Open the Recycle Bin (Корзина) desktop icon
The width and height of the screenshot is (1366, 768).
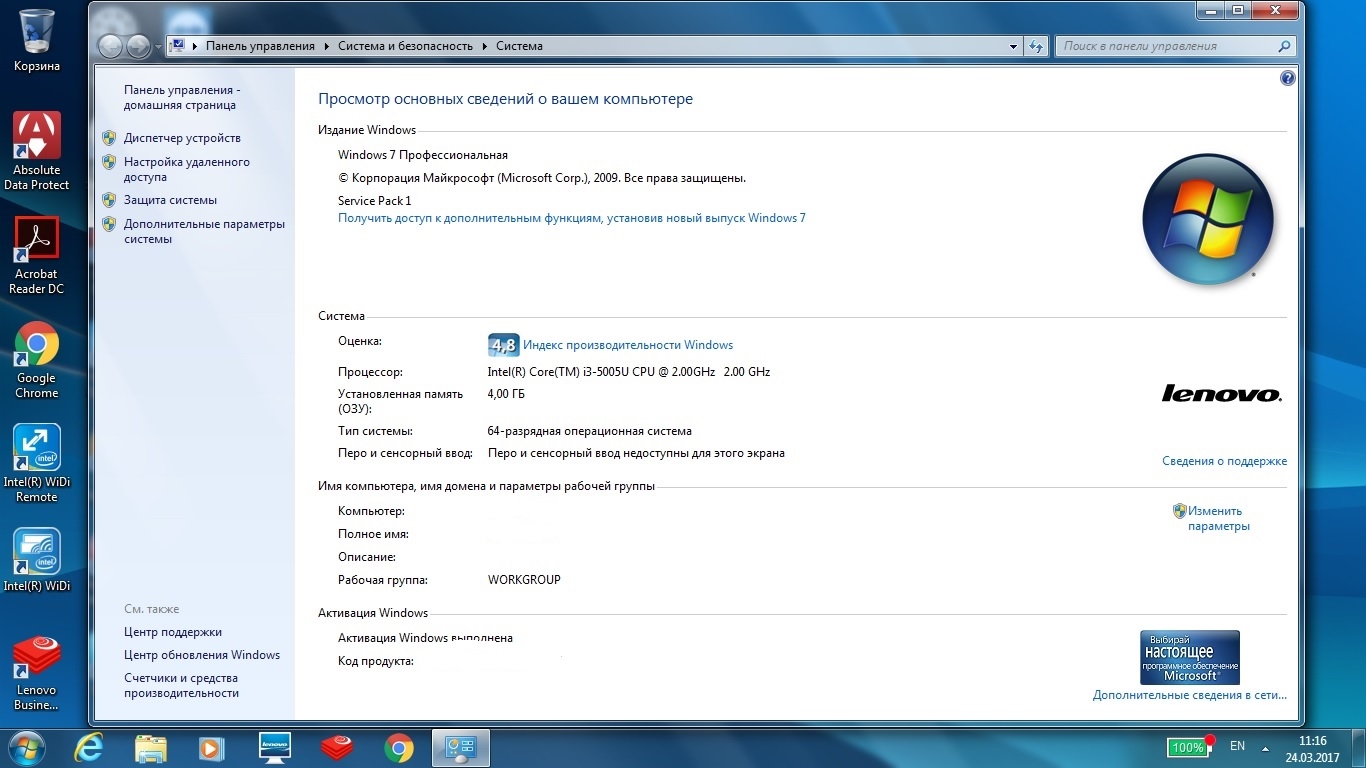tap(37, 40)
